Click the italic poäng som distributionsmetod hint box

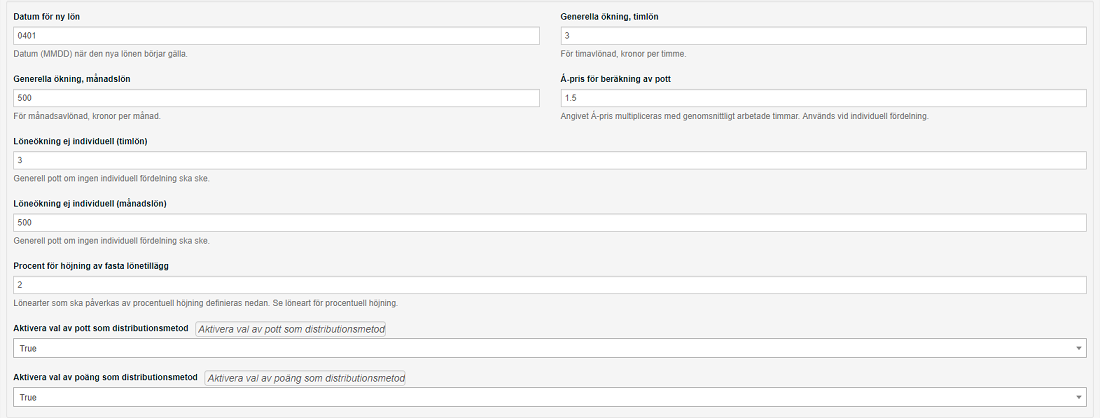[x=305, y=378]
